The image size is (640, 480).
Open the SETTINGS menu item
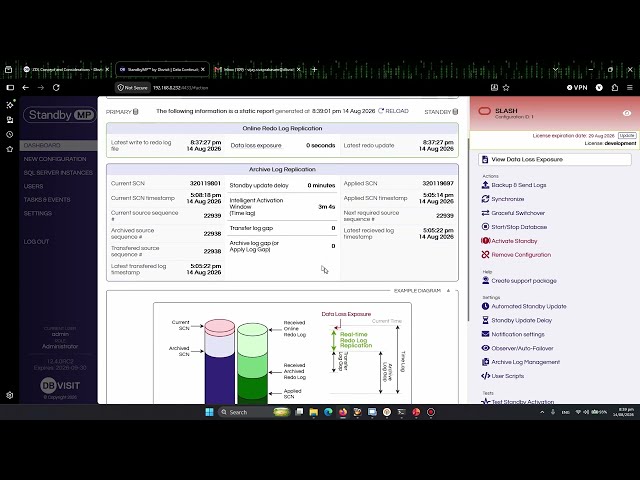pyautogui.click(x=38, y=213)
